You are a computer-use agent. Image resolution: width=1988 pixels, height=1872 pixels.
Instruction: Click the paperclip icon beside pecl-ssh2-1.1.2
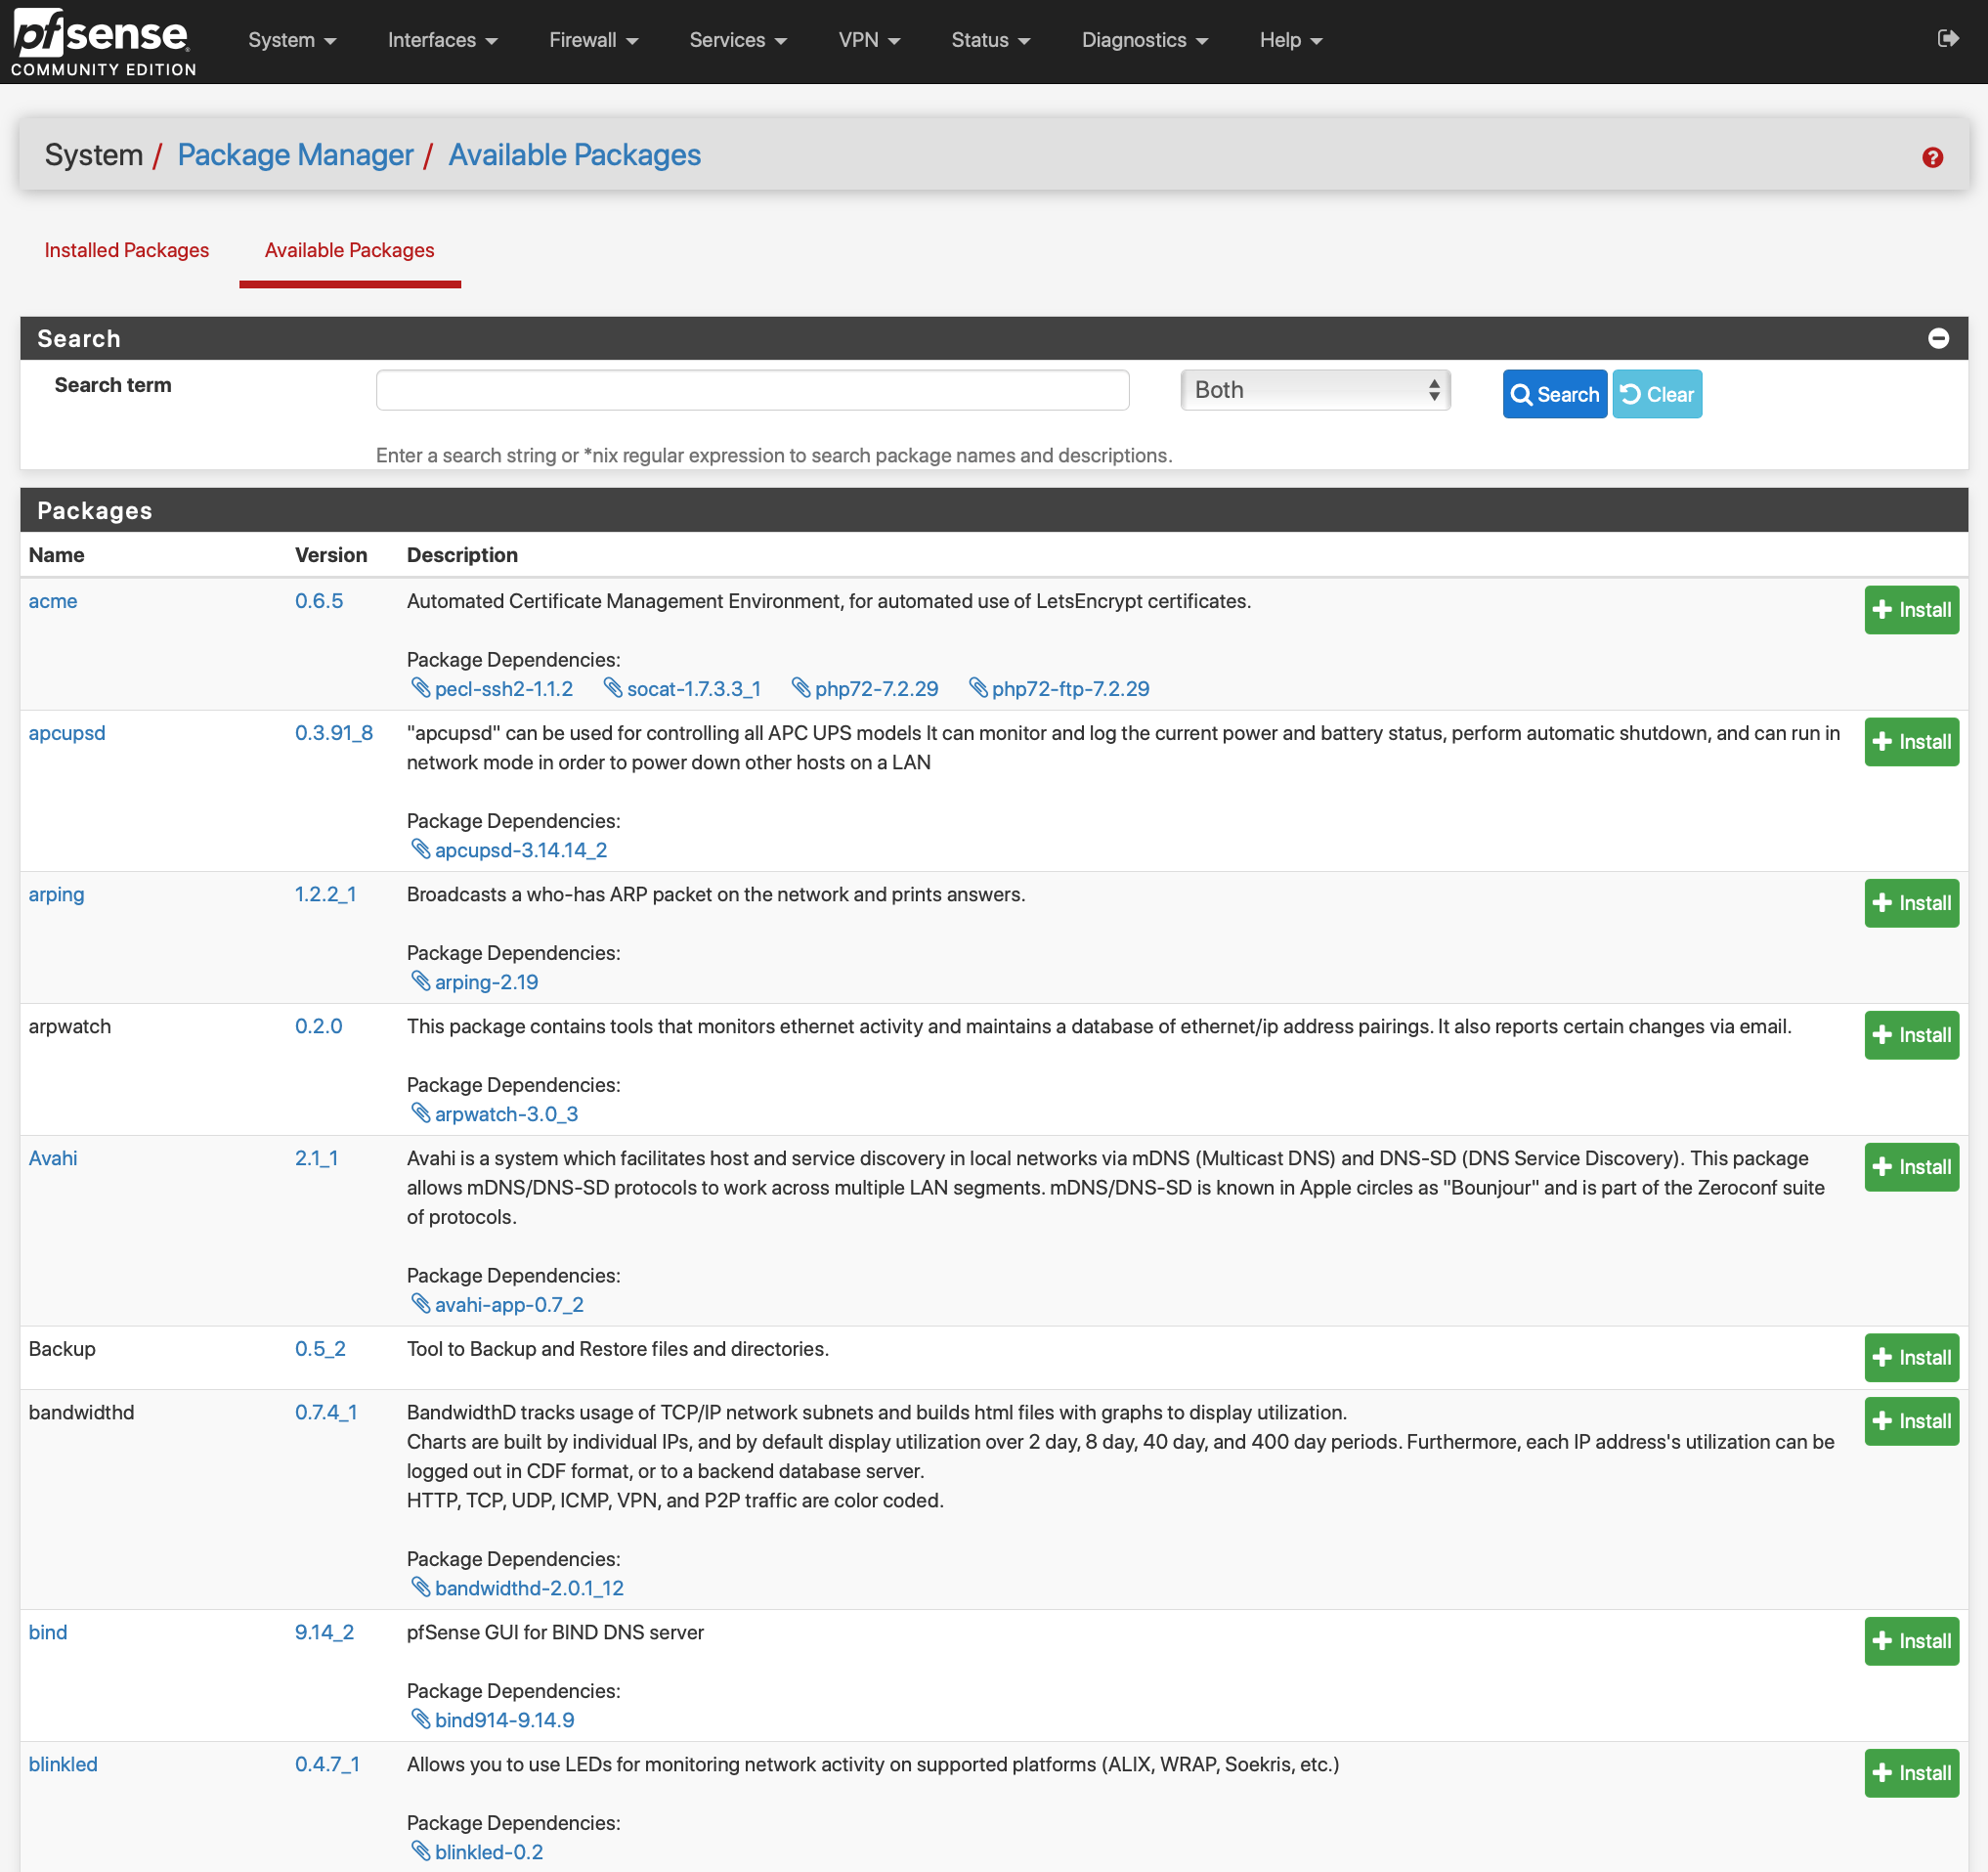(x=420, y=688)
